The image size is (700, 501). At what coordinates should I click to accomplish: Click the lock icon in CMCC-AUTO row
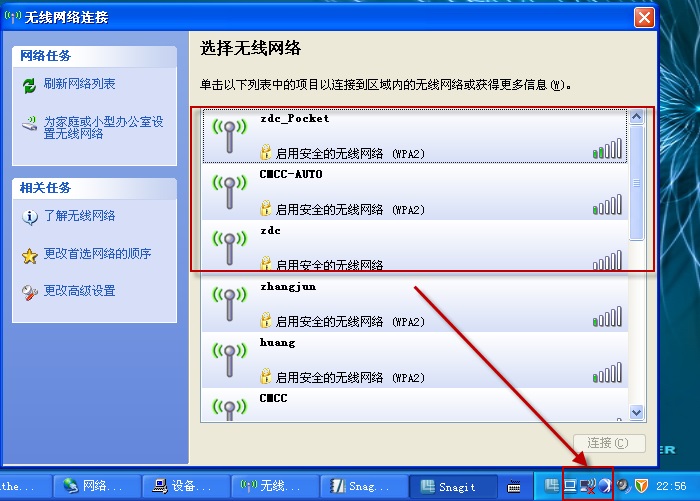click(x=266, y=208)
